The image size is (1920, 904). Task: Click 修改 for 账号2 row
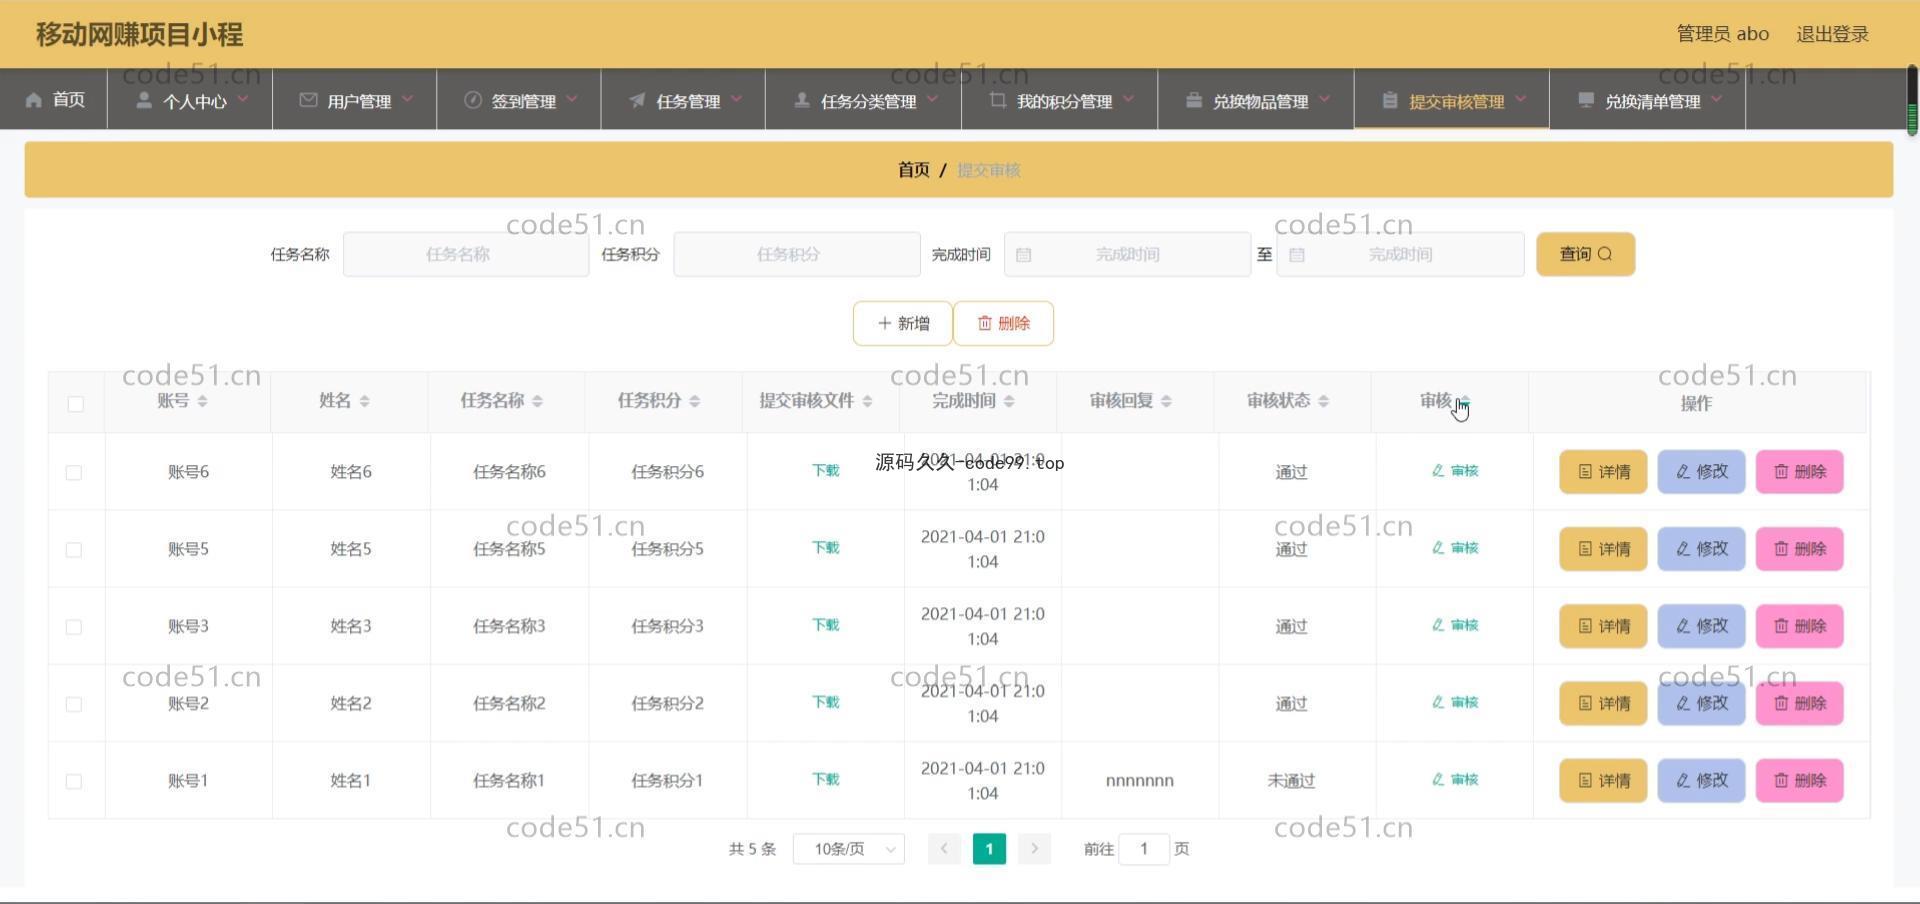[1701, 704]
